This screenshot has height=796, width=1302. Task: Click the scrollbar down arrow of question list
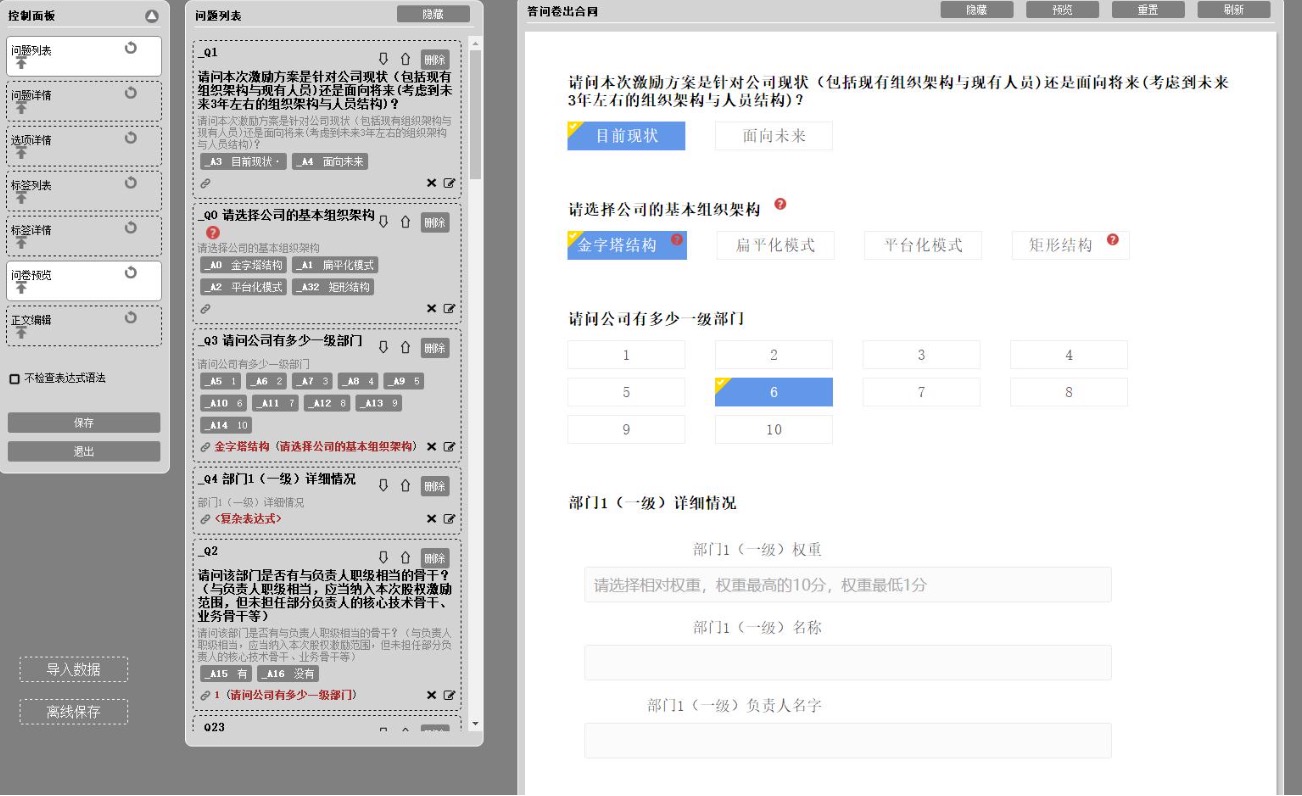click(x=475, y=724)
